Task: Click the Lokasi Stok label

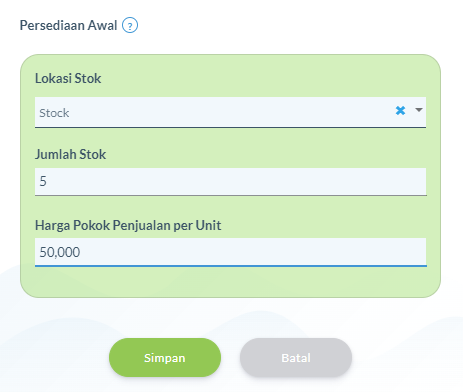Action: (x=68, y=78)
